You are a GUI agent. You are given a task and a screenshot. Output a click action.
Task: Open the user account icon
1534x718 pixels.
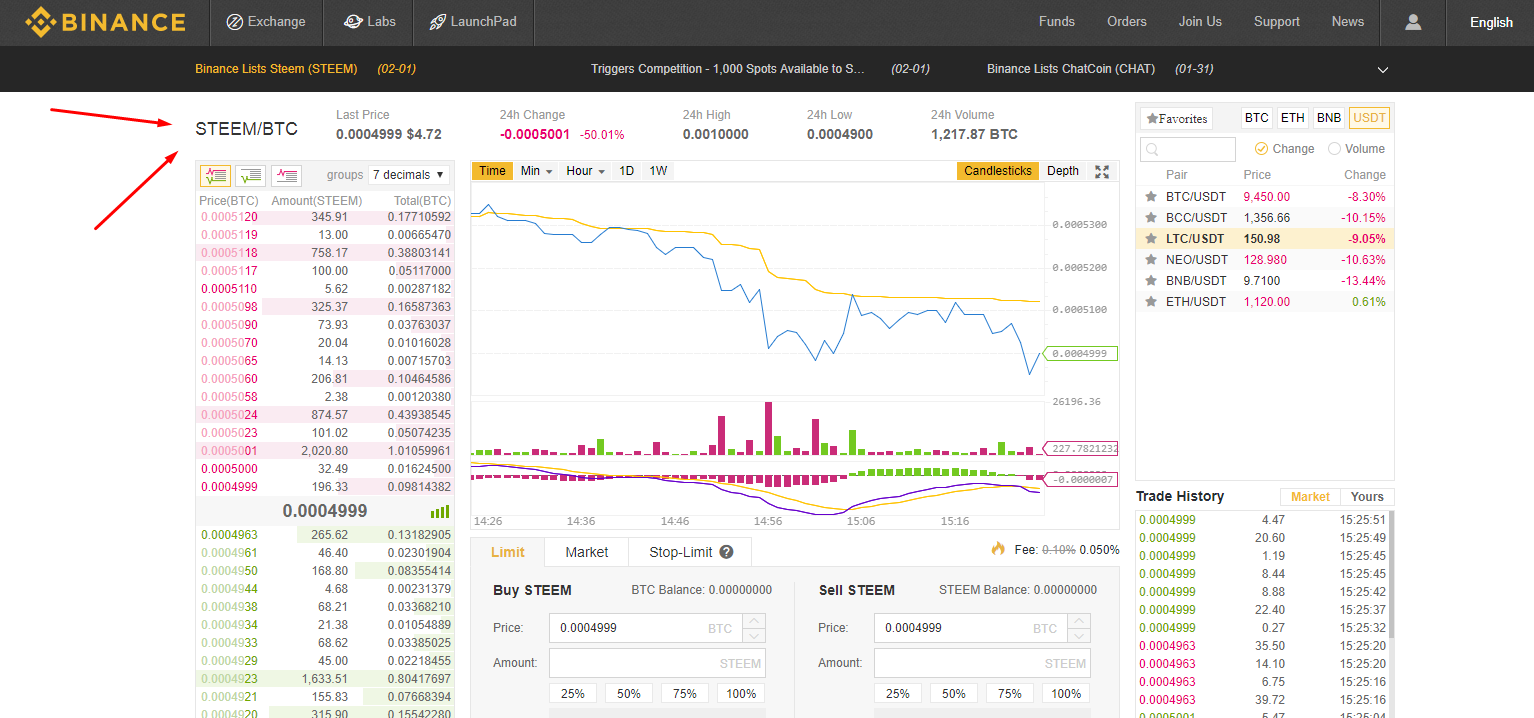click(x=1413, y=22)
